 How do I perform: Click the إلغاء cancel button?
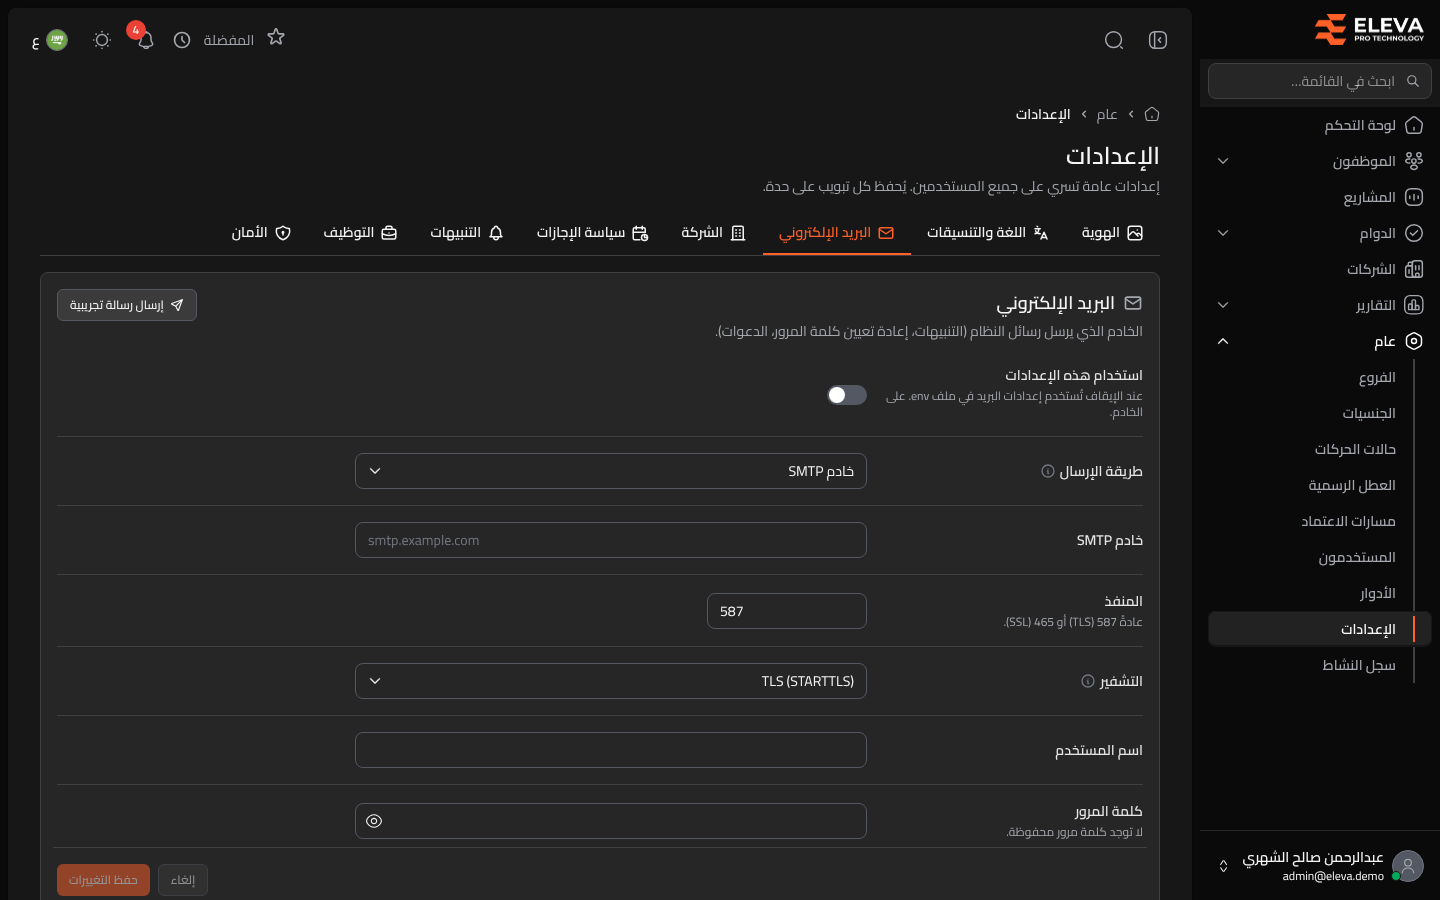[x=183, y=880]
